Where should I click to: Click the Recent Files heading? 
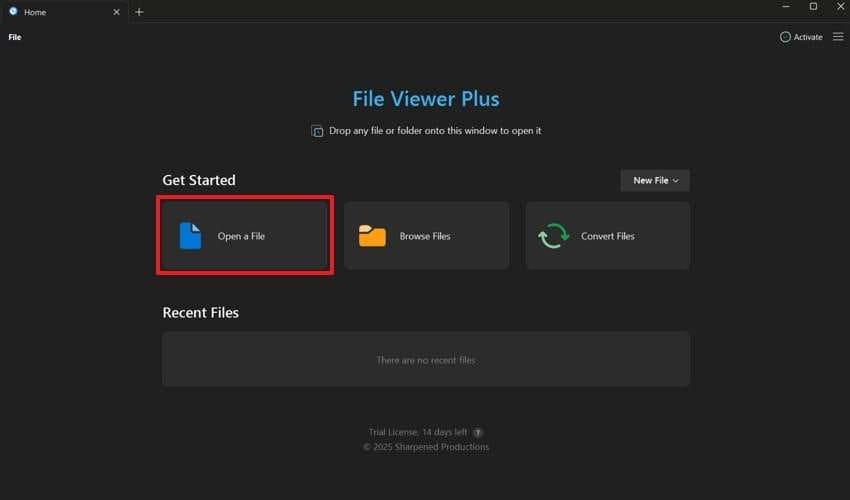click(x=201, y=312)
